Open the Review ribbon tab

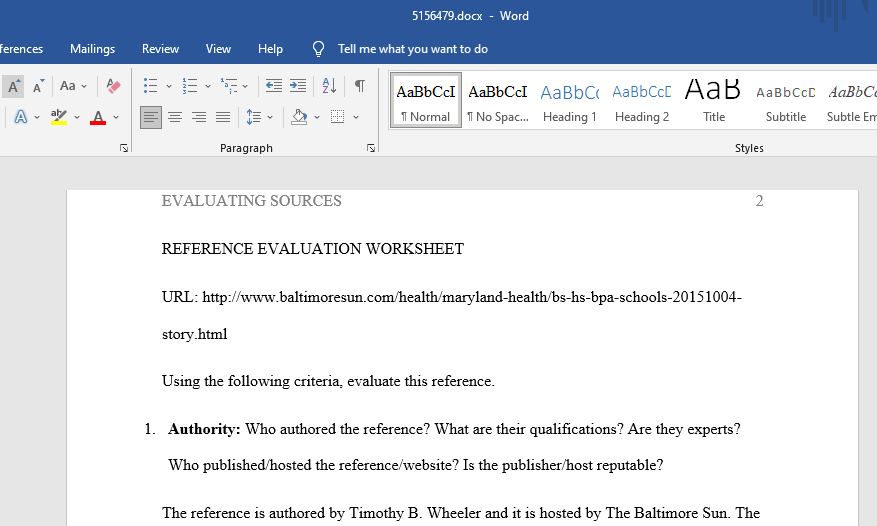coord(160,49)
